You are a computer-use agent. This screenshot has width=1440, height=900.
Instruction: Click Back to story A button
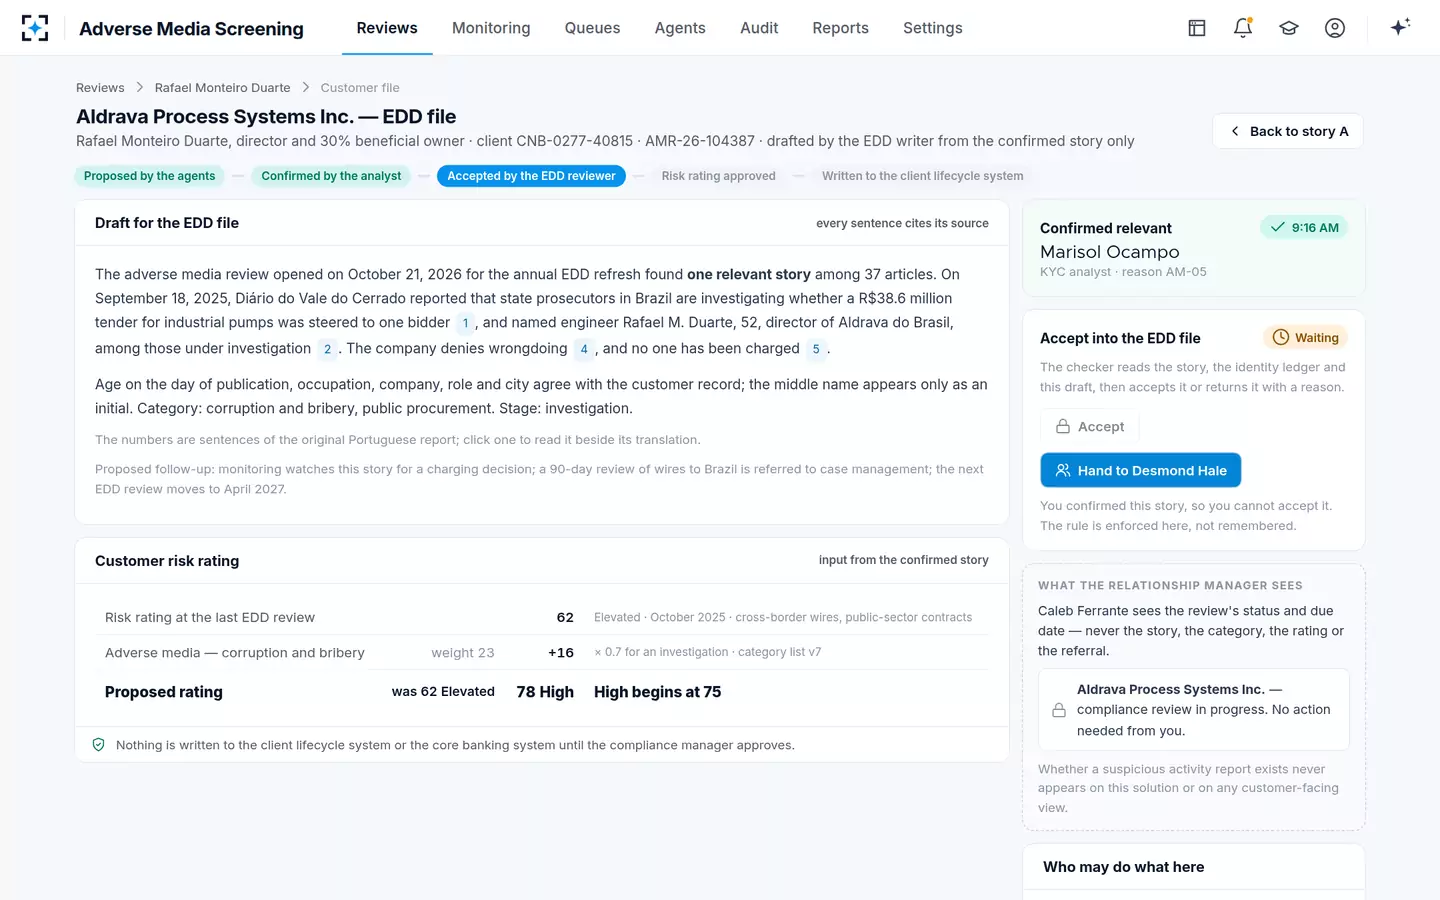[1288, 131]
